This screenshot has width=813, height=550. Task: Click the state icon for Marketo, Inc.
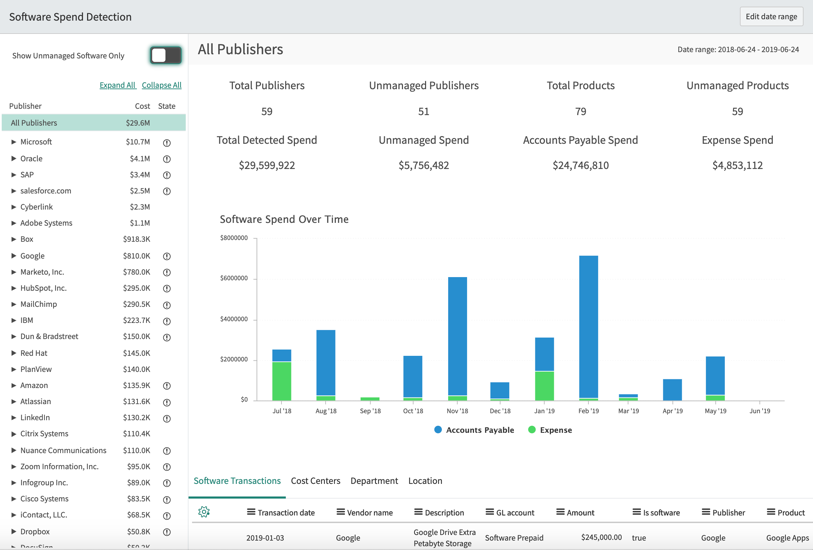click(x=167, y=272)
